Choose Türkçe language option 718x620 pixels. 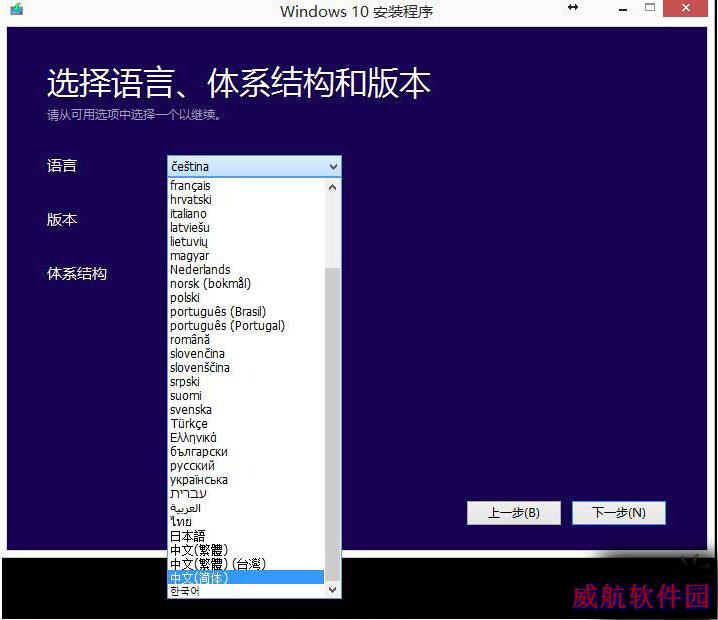[246, 424]
